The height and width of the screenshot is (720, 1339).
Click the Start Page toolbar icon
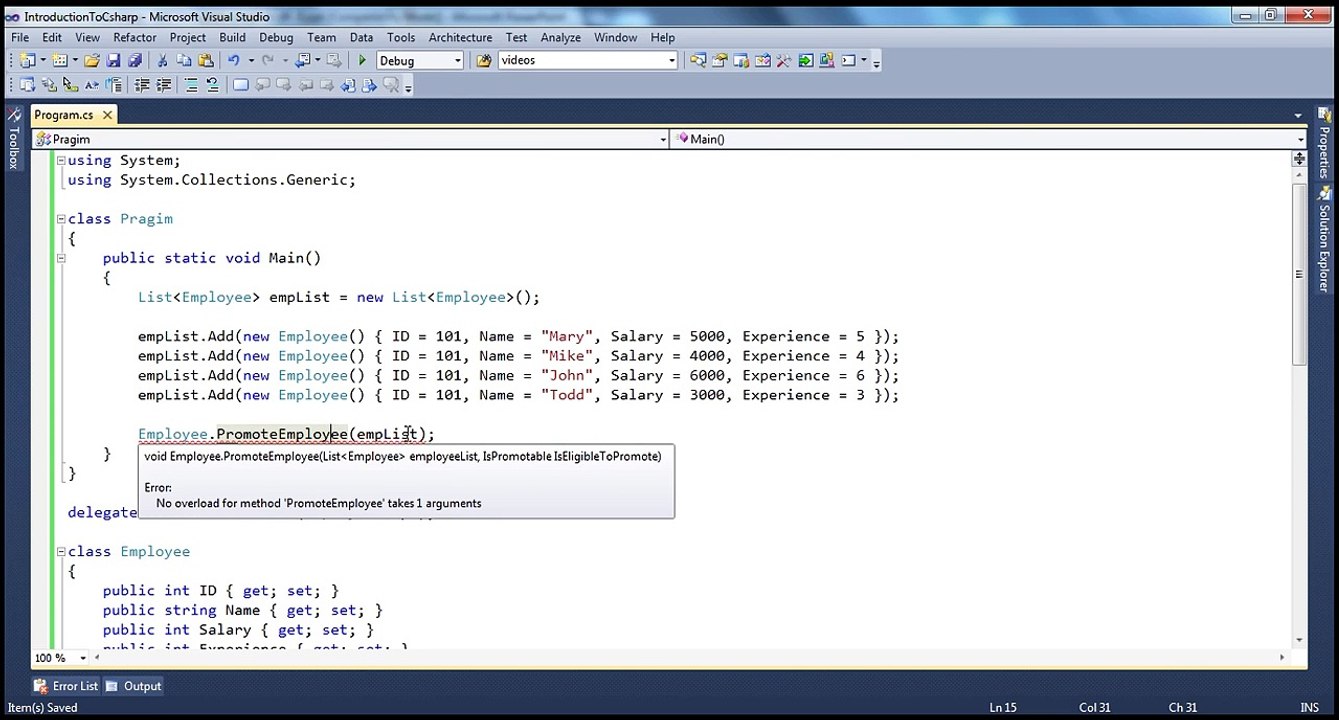pyautogui.click(x=806, y=60)
